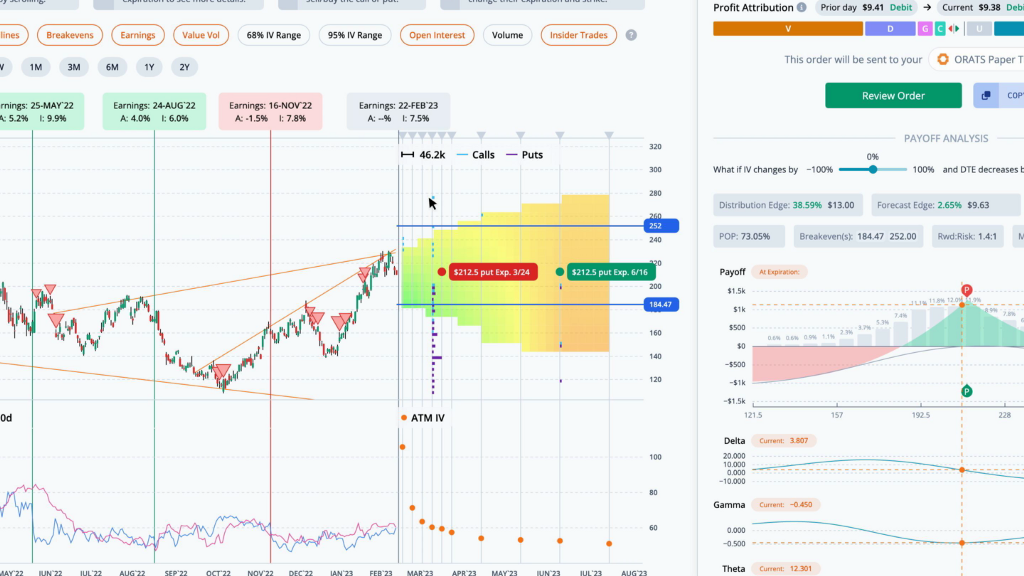This screenshot has height=576, width=1024.
Task: Click the Profit Attribution info icon
Action: pos(801,8)
